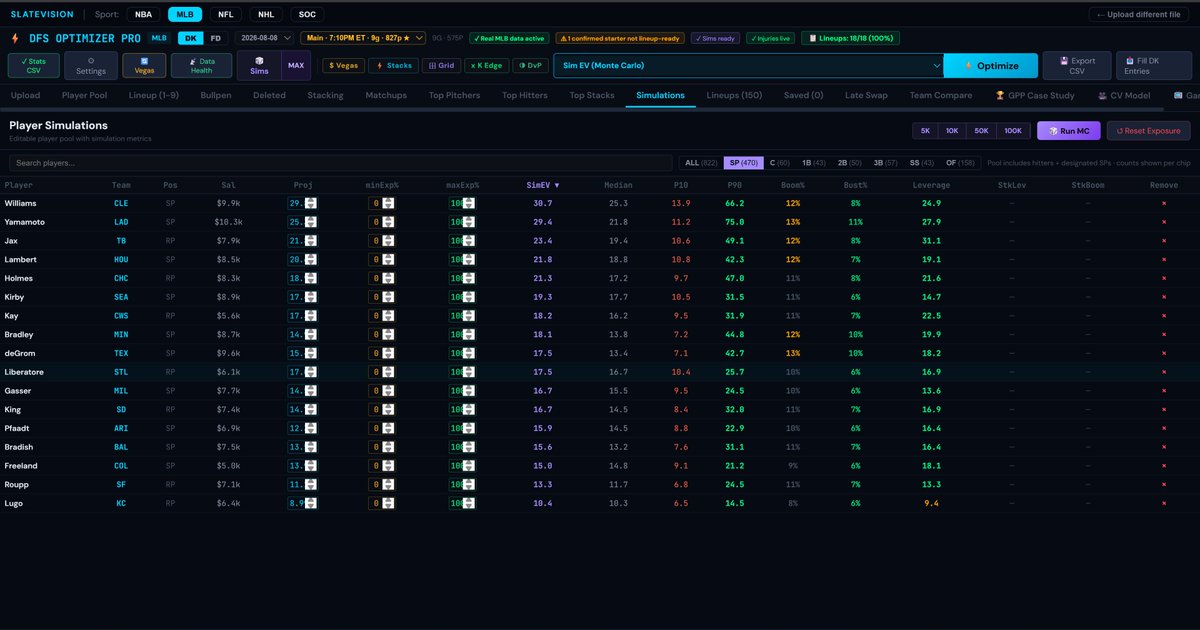Image resolution: width=1200 pixels, height=630 pixels.
Task: Remove Bradley from the pool
Action: tap(1164, 335)
